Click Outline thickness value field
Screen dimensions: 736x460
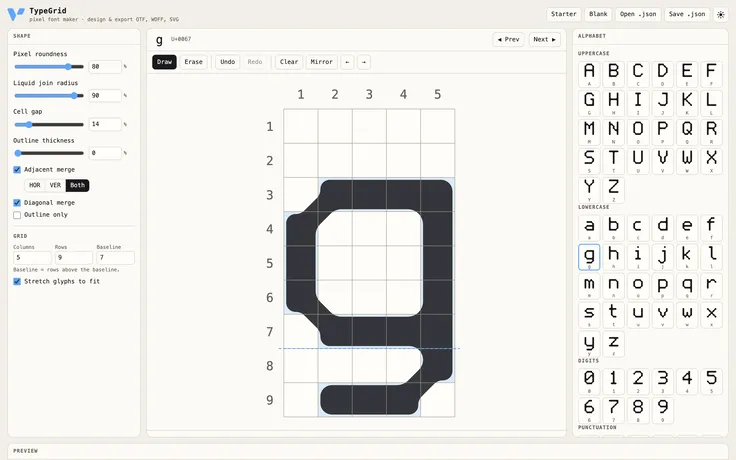pyautogui.click(x=105, y=153)
